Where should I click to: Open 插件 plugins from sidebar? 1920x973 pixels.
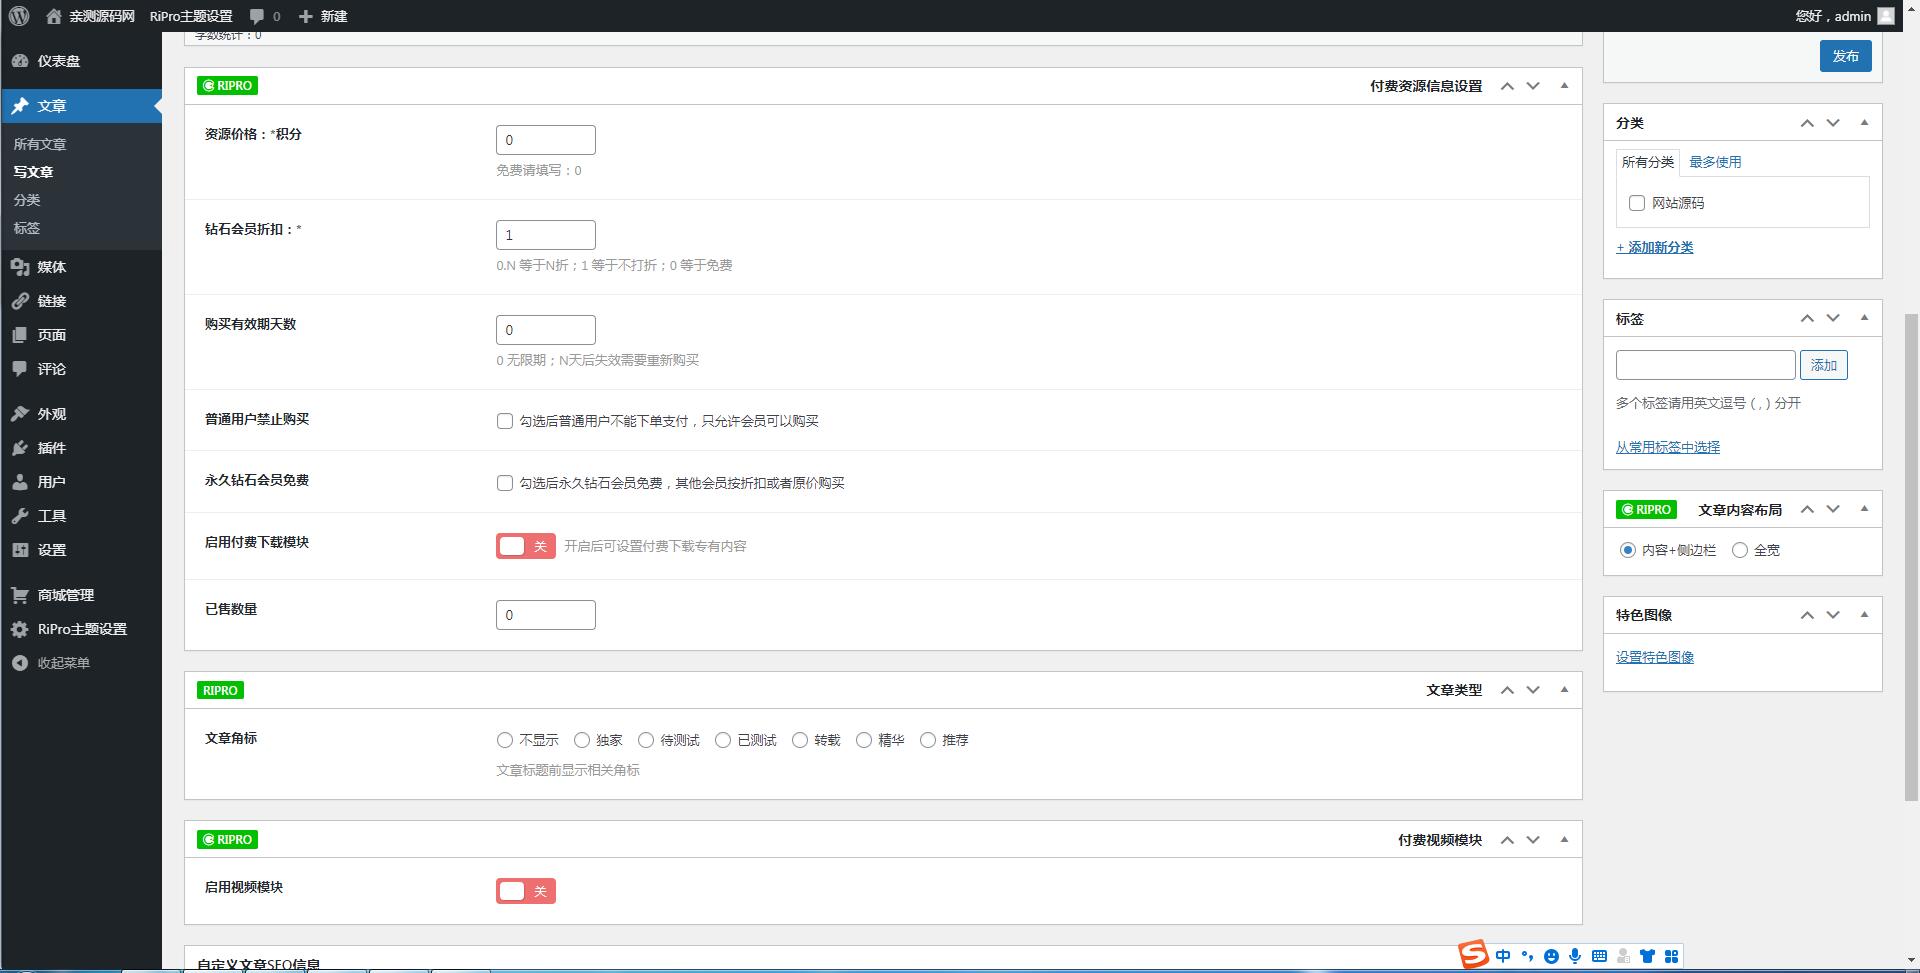(52, 448)
